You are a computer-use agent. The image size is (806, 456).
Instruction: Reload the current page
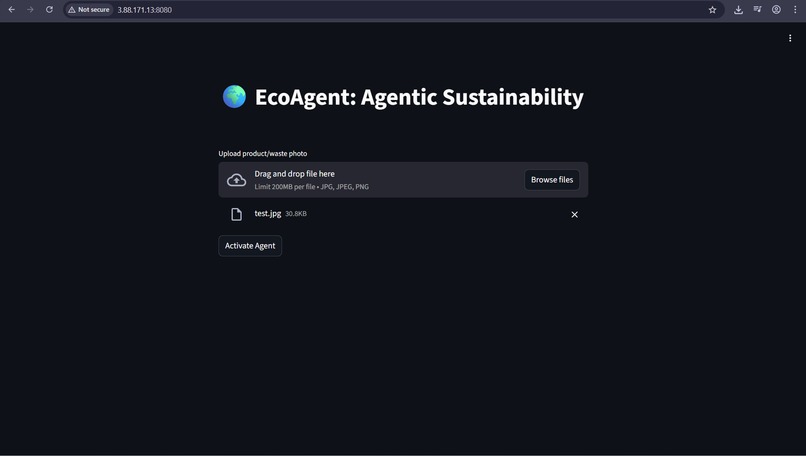click(49, 10)
